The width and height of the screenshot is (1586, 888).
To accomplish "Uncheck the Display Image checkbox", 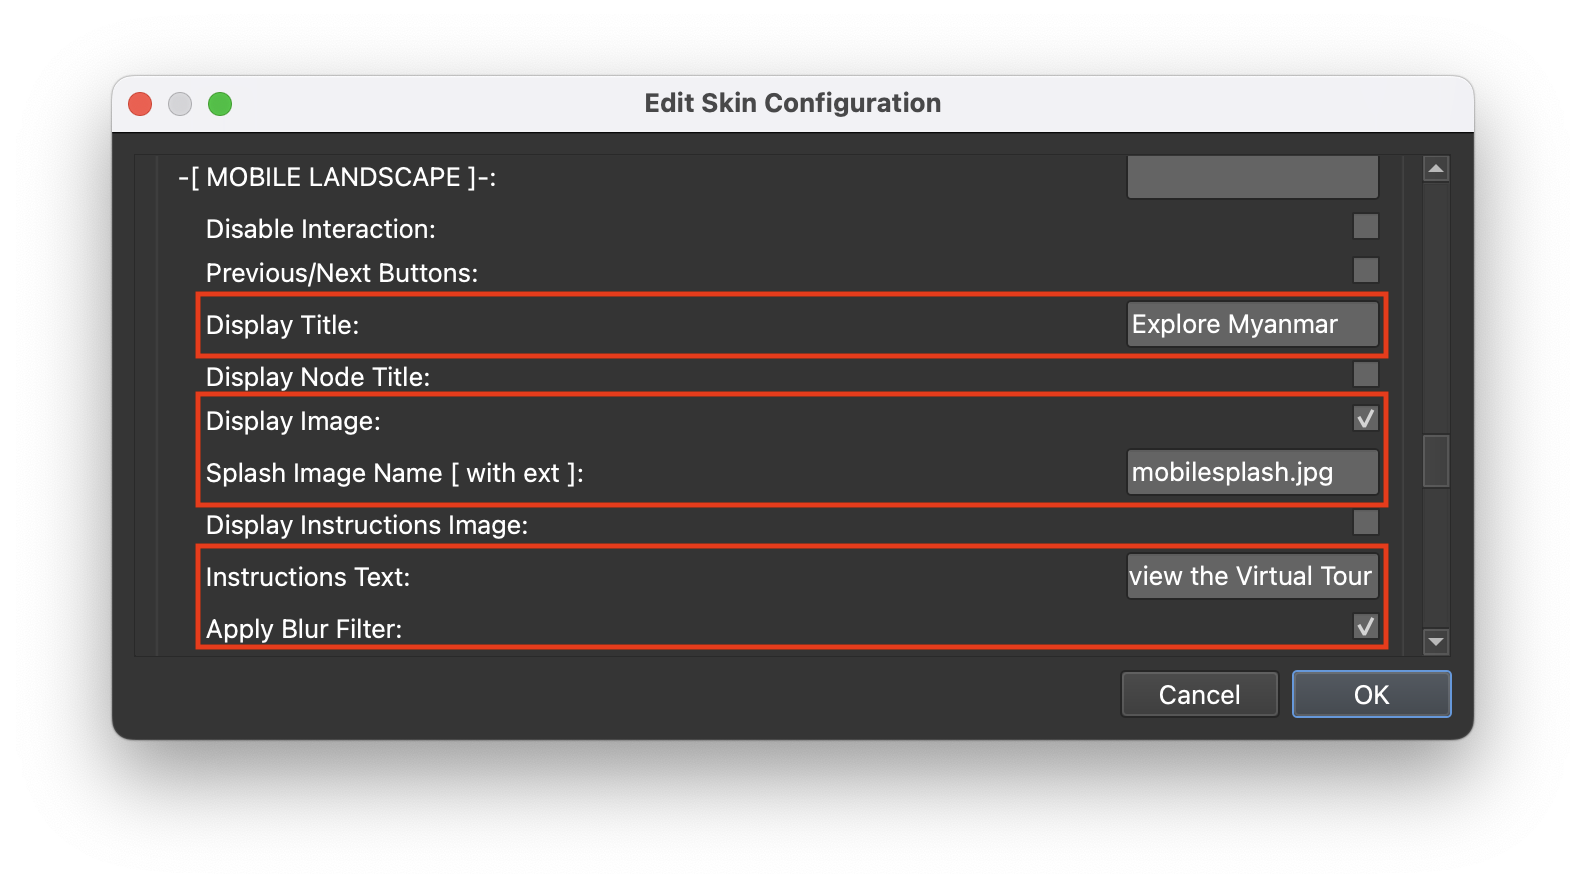I will [x=1365, y=418].
